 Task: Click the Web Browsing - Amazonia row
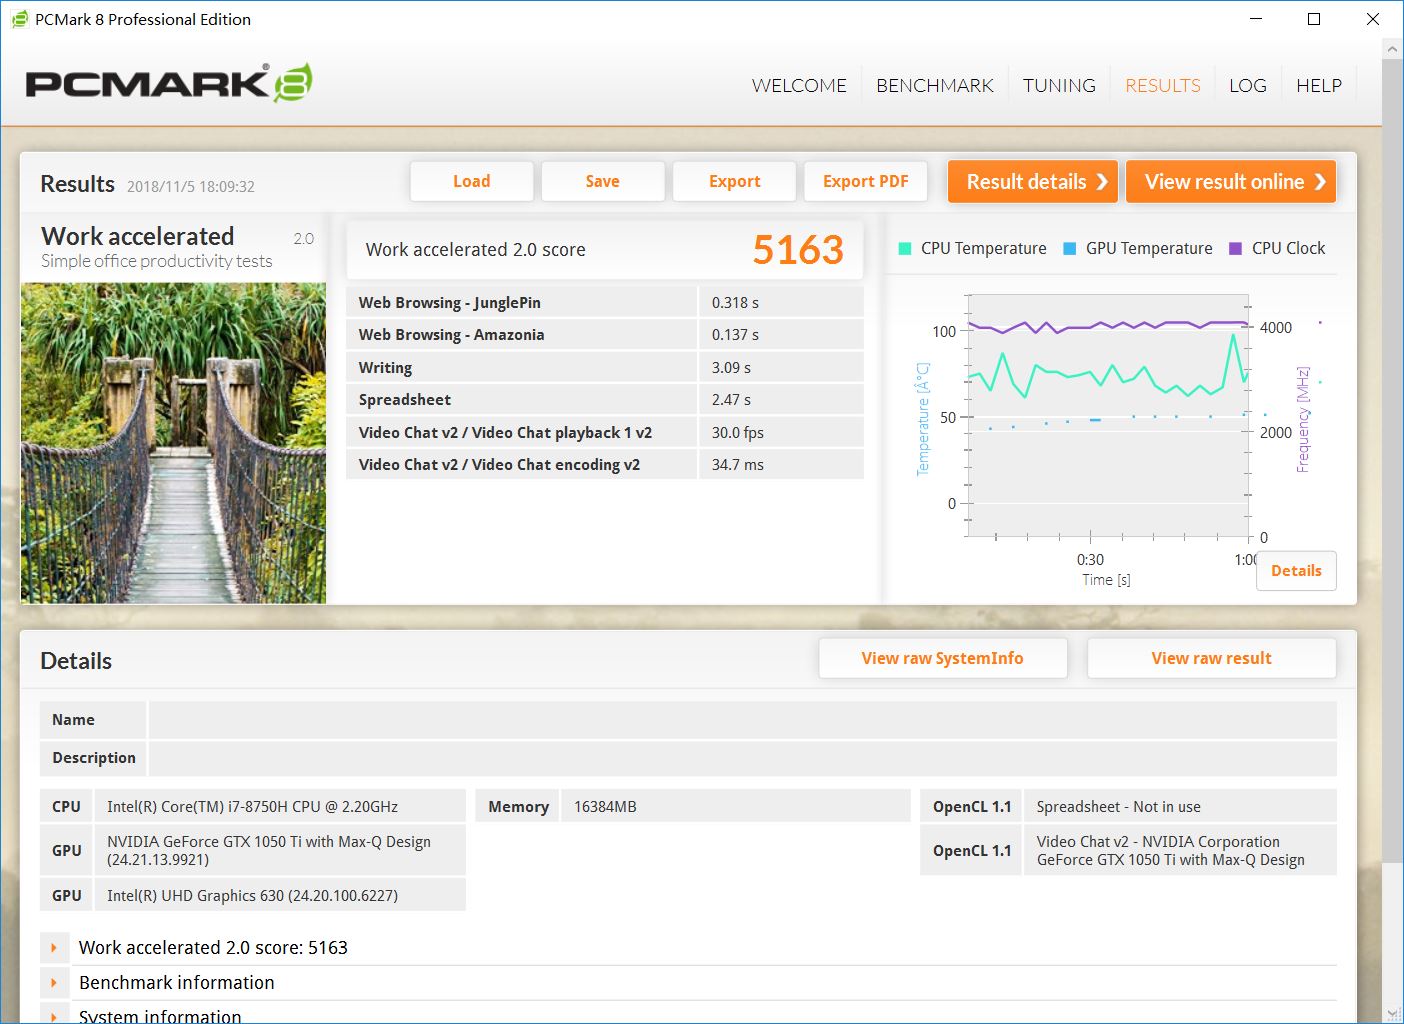605,335
